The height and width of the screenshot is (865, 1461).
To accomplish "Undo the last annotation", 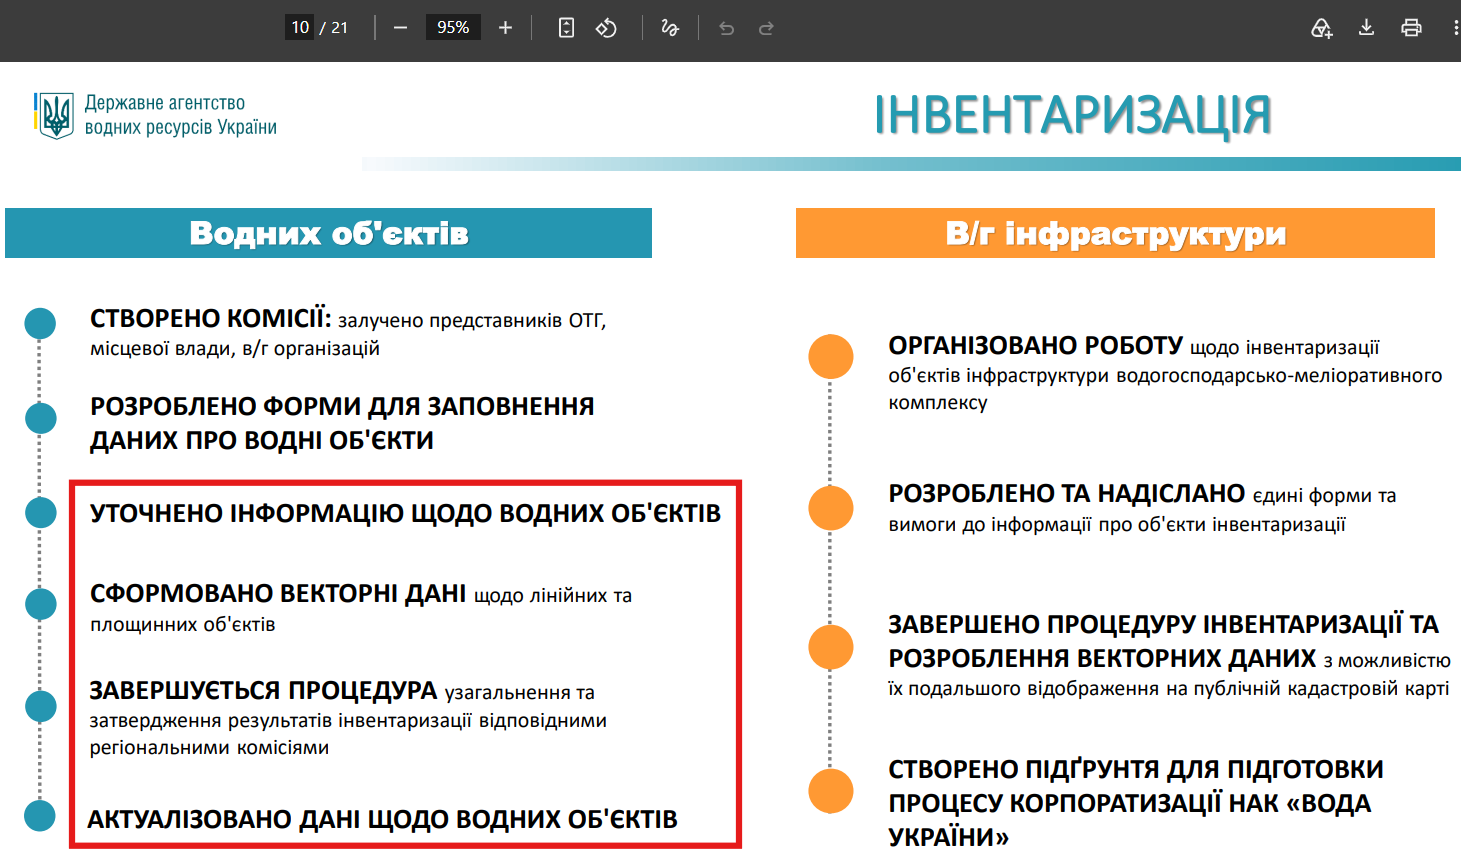I will click(x=727, y=28).
